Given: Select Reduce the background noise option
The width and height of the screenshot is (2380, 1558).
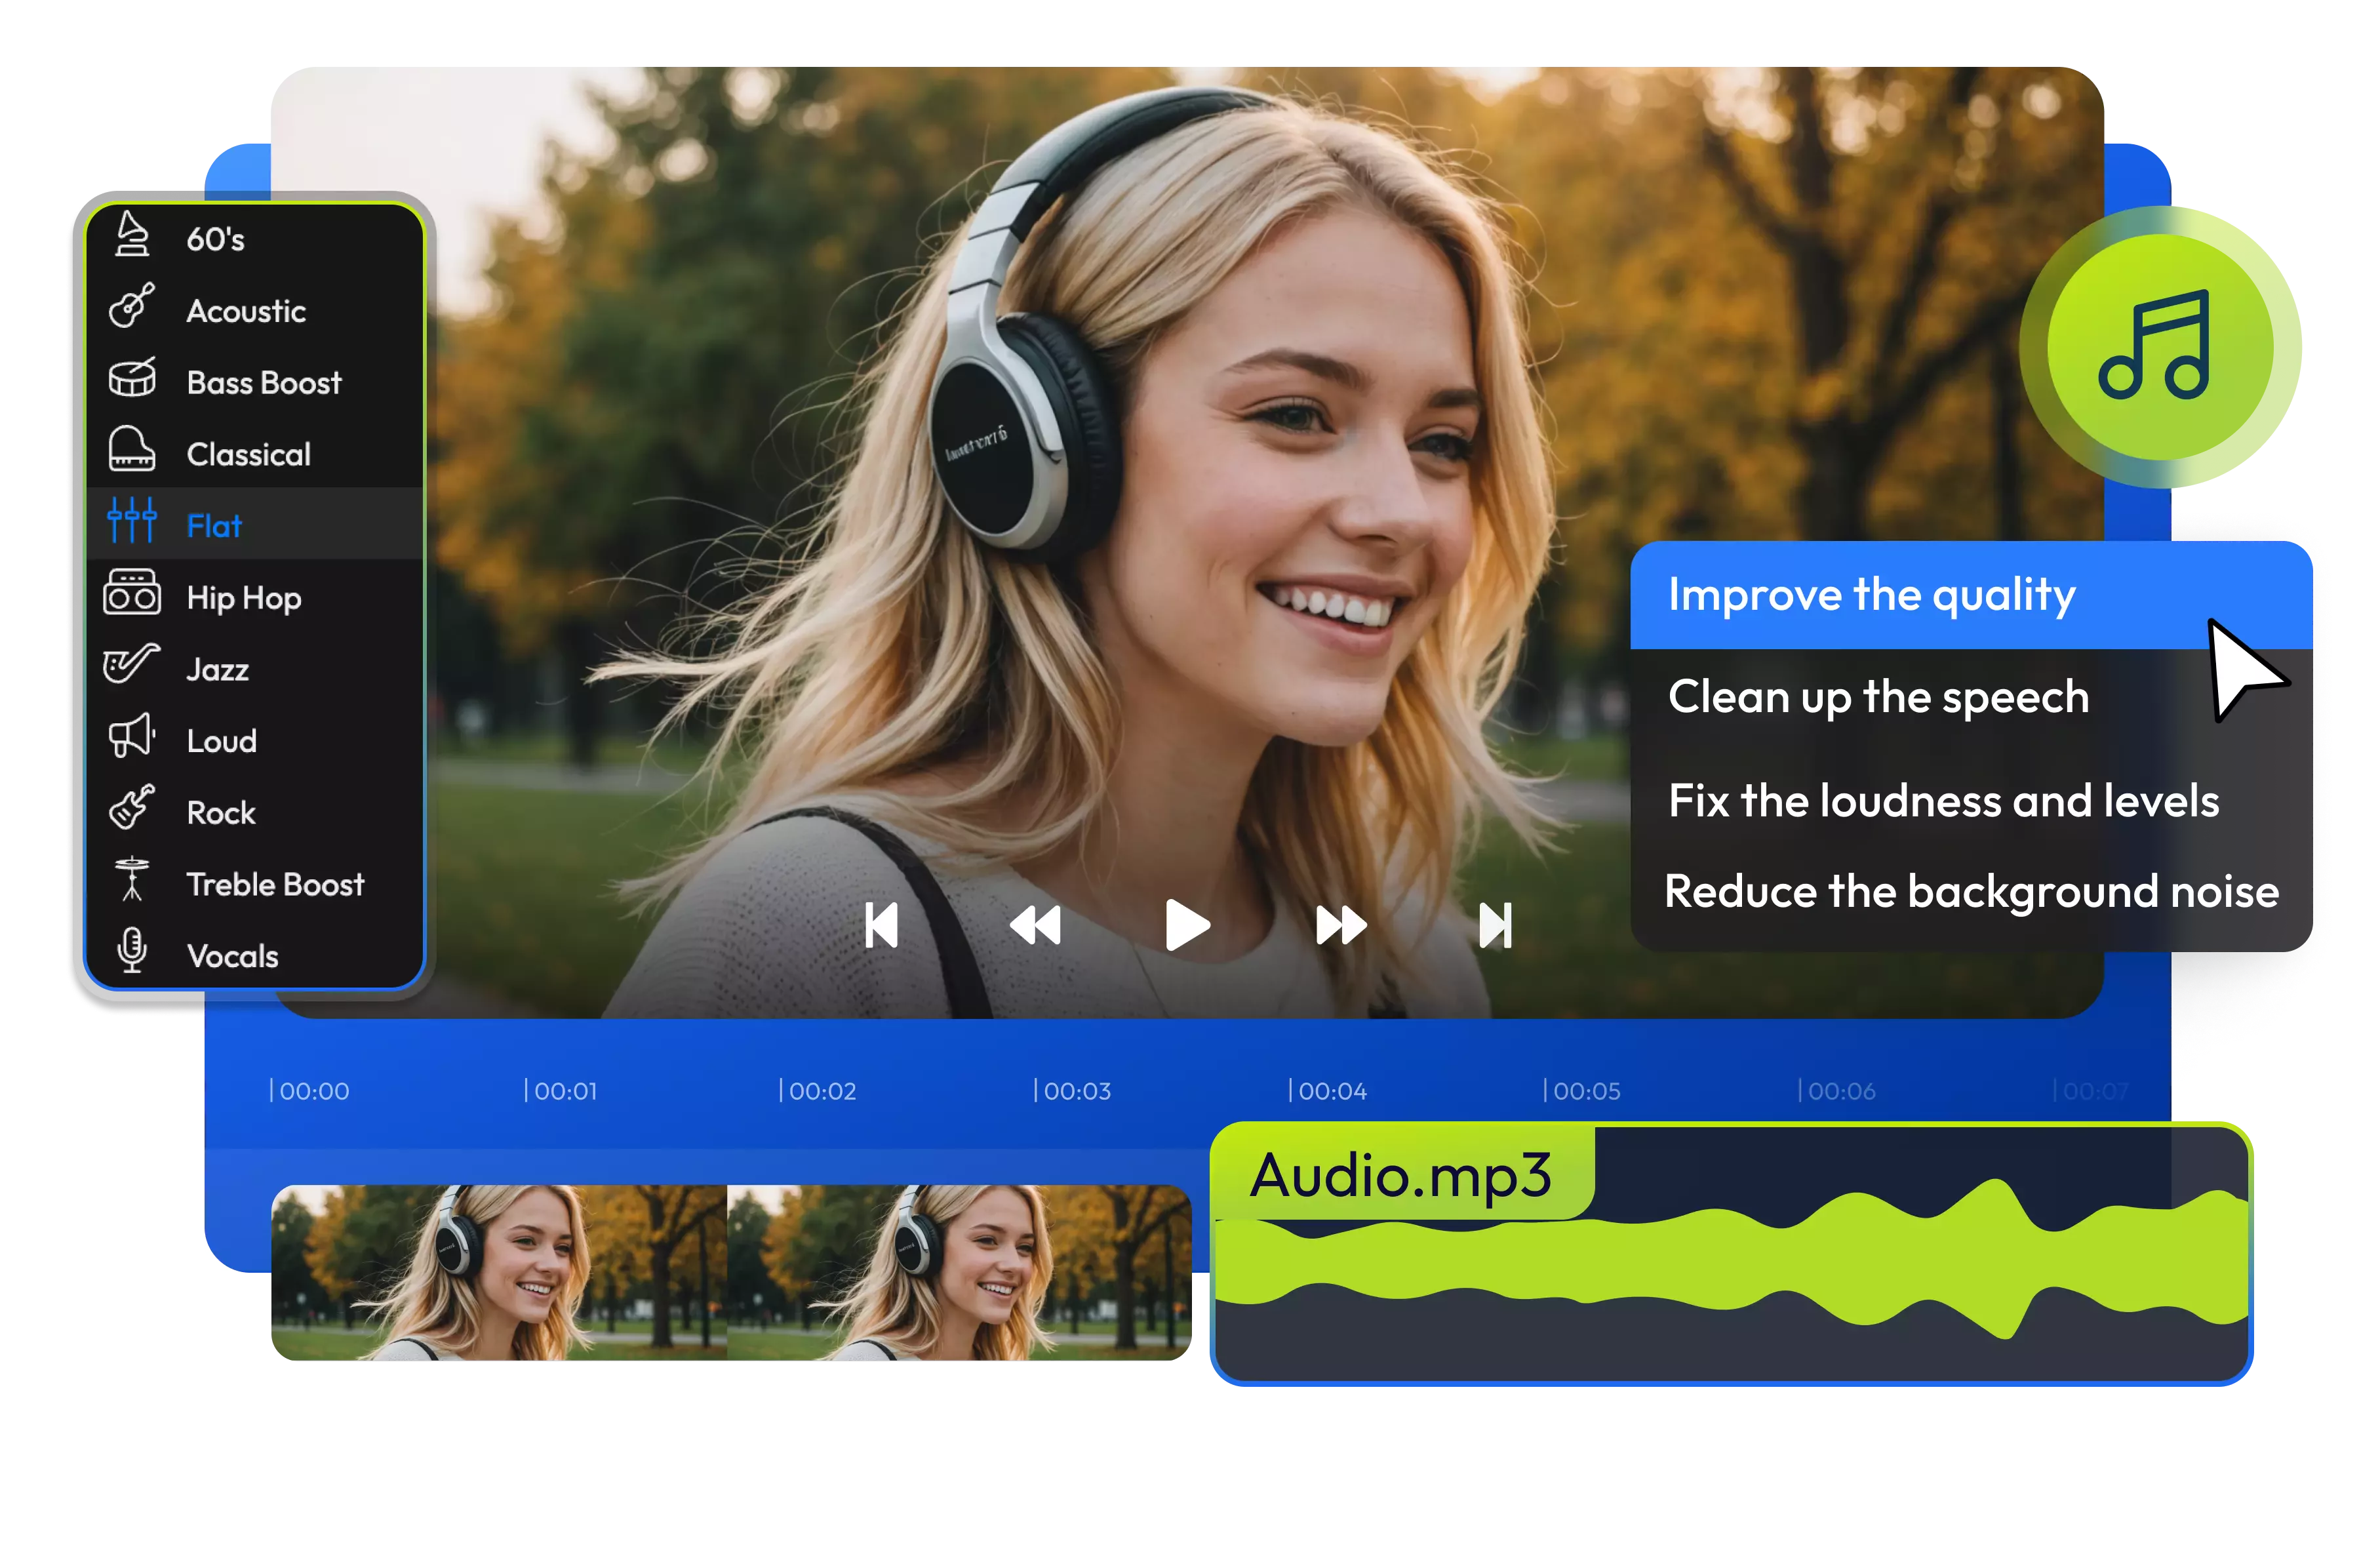Looking at the screenshot, I should pos(1971,892).
